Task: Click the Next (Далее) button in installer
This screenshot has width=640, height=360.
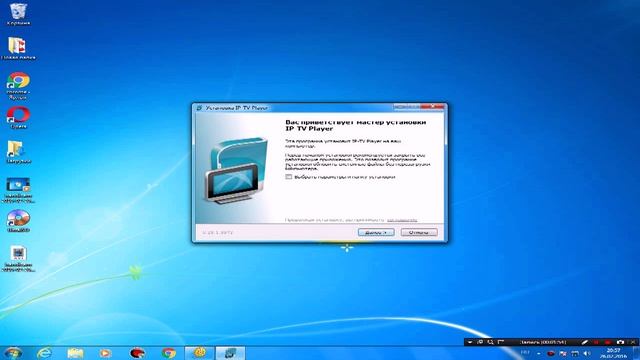Action: 376,232
